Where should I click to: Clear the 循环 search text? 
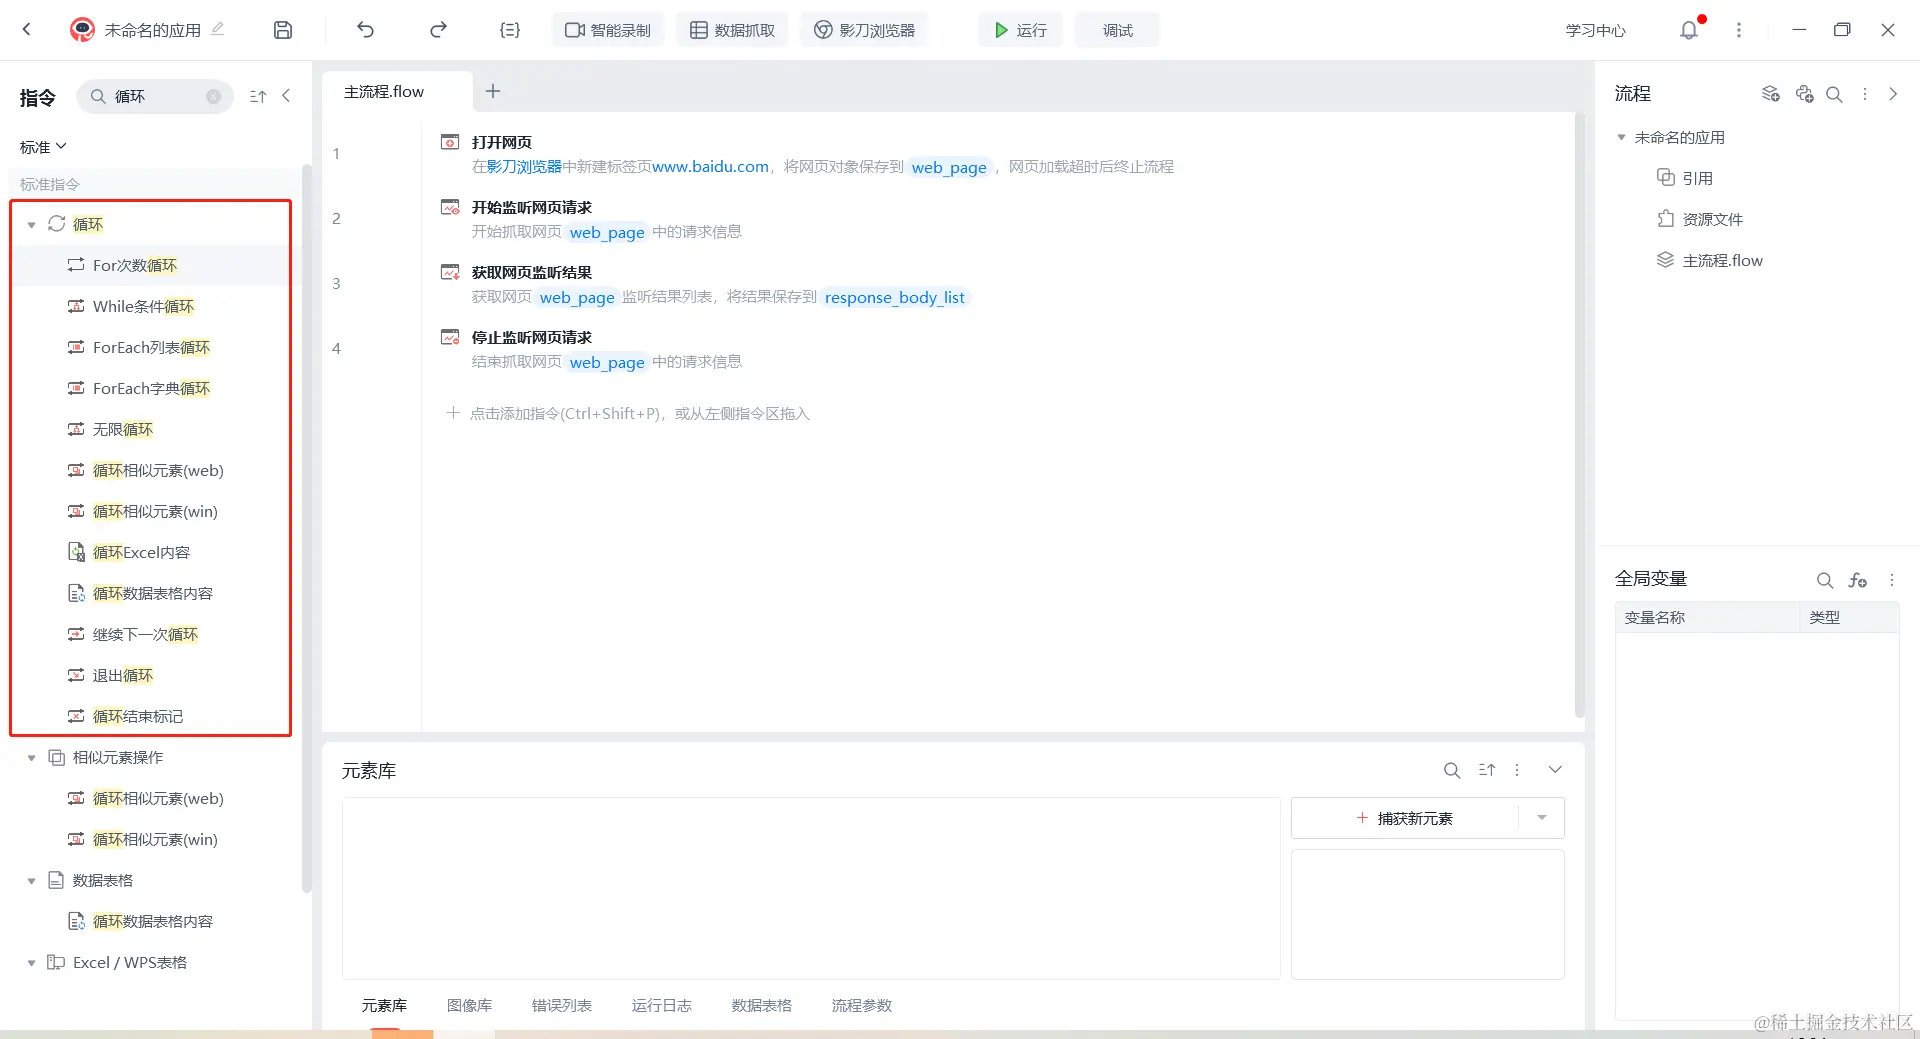(x=213, y=96)
